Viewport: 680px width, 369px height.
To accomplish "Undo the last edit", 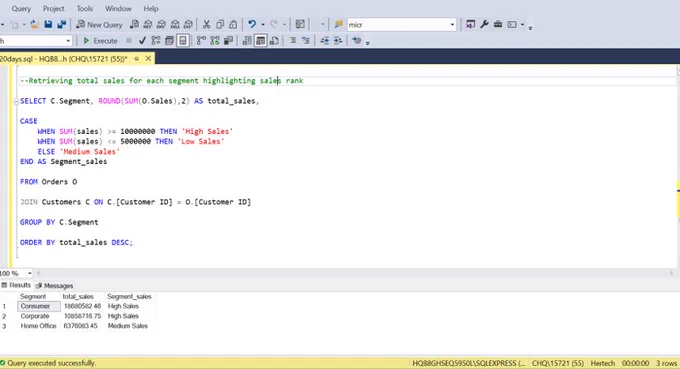I will 252,25.
